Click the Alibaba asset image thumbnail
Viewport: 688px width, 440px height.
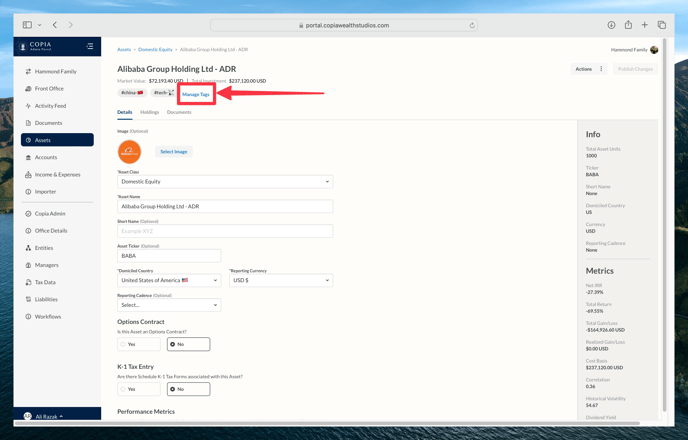click(x=129, y=152)
